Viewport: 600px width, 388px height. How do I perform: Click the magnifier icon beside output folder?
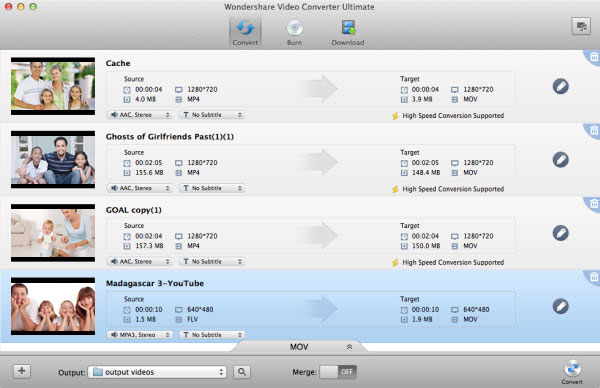pyautogui.click(x=242, y=372)
